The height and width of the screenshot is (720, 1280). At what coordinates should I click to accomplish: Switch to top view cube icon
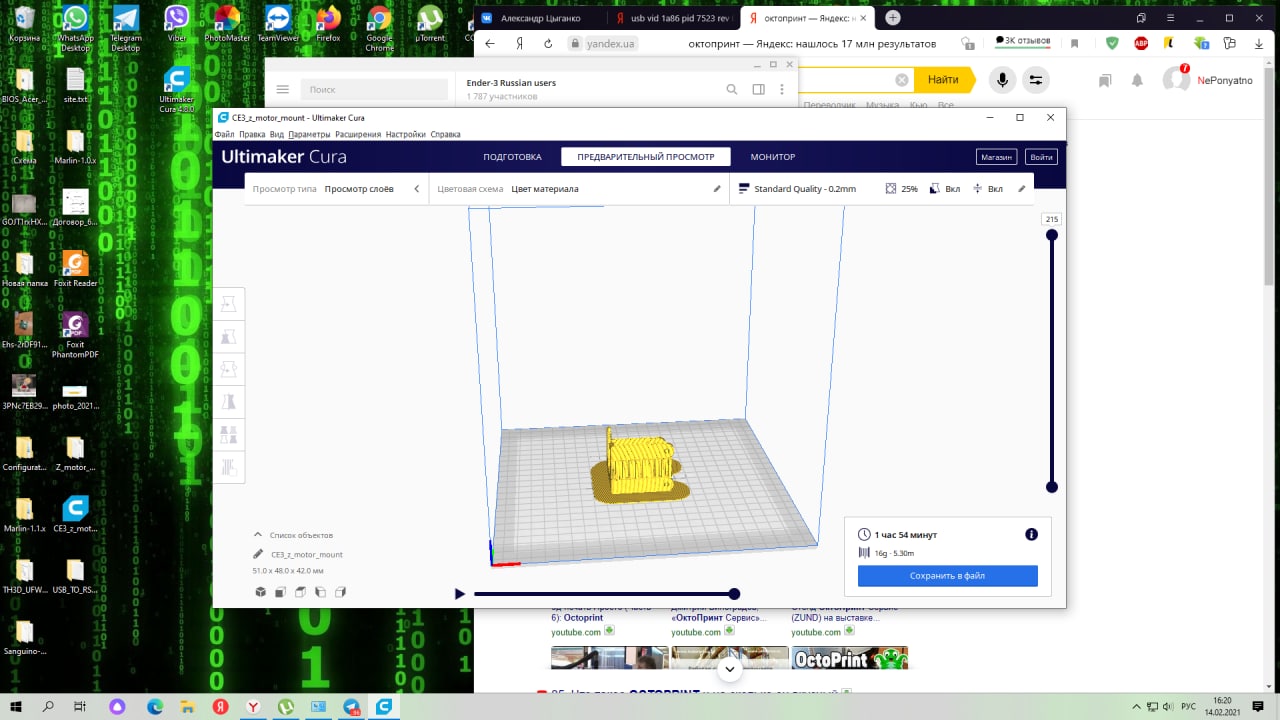tap(300, 592)
